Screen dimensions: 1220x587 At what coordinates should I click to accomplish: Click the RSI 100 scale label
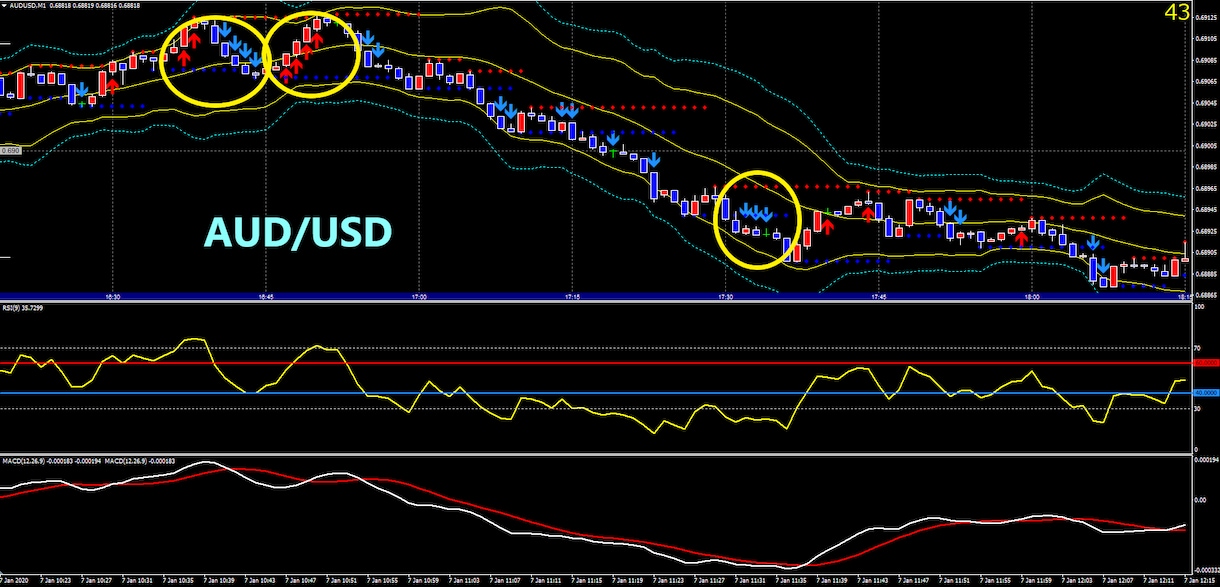(1200, 306)
